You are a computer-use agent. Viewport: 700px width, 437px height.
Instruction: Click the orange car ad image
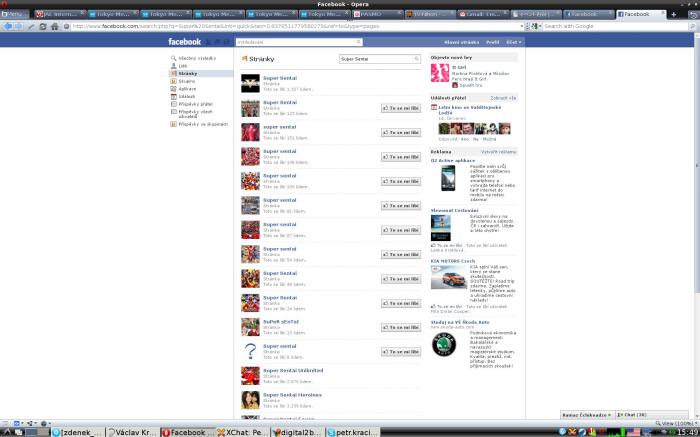(x=449, y=277)
